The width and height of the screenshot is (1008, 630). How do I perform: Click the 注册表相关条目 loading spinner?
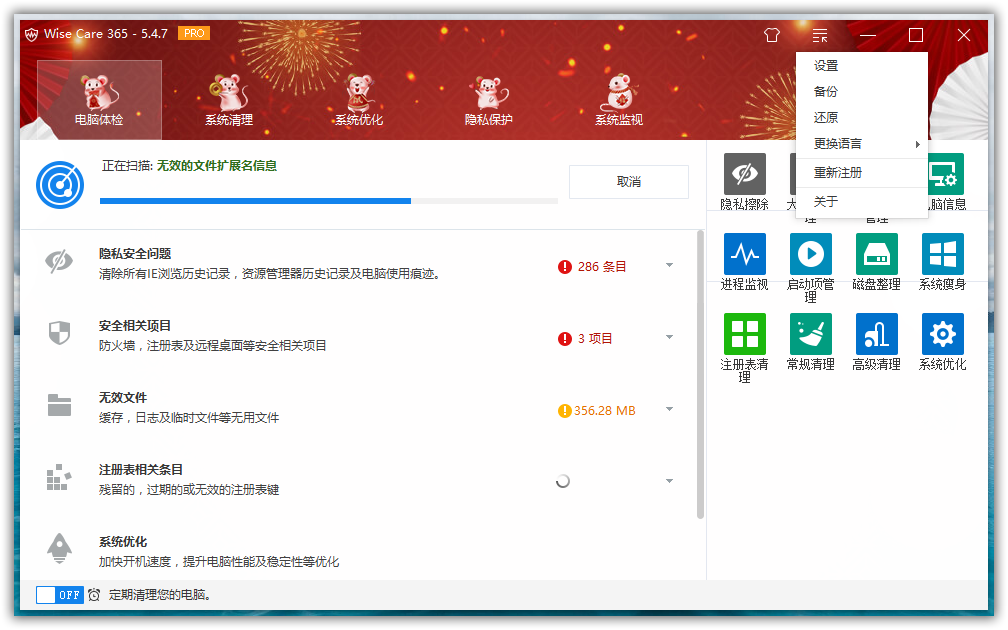click(x=562, y=482)
